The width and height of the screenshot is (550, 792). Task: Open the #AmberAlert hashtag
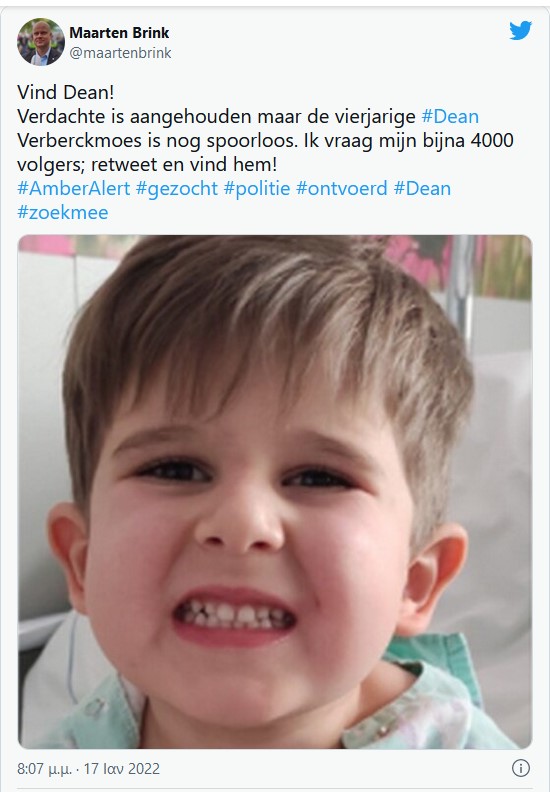(74, 188)
